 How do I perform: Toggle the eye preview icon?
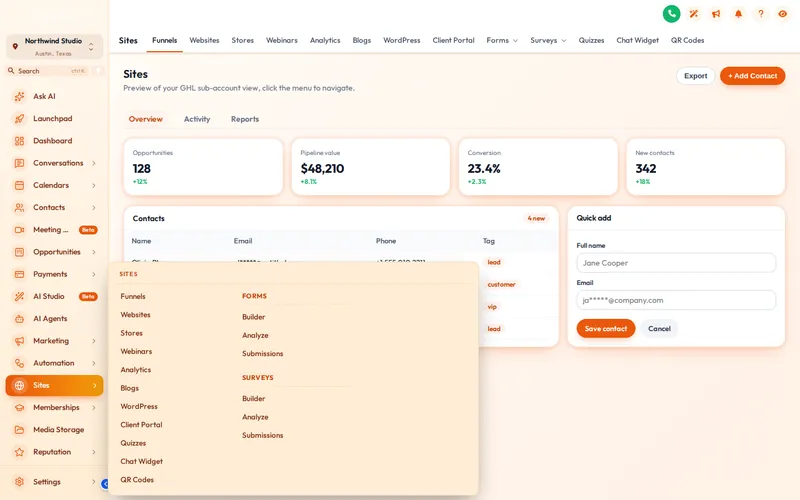[x=783, y=14]
